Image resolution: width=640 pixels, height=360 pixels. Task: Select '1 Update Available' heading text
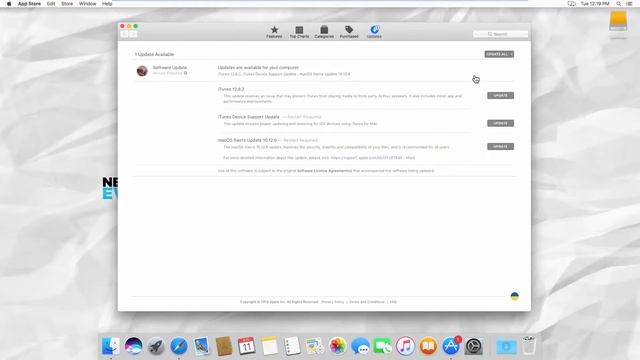(x=154, y=54)
